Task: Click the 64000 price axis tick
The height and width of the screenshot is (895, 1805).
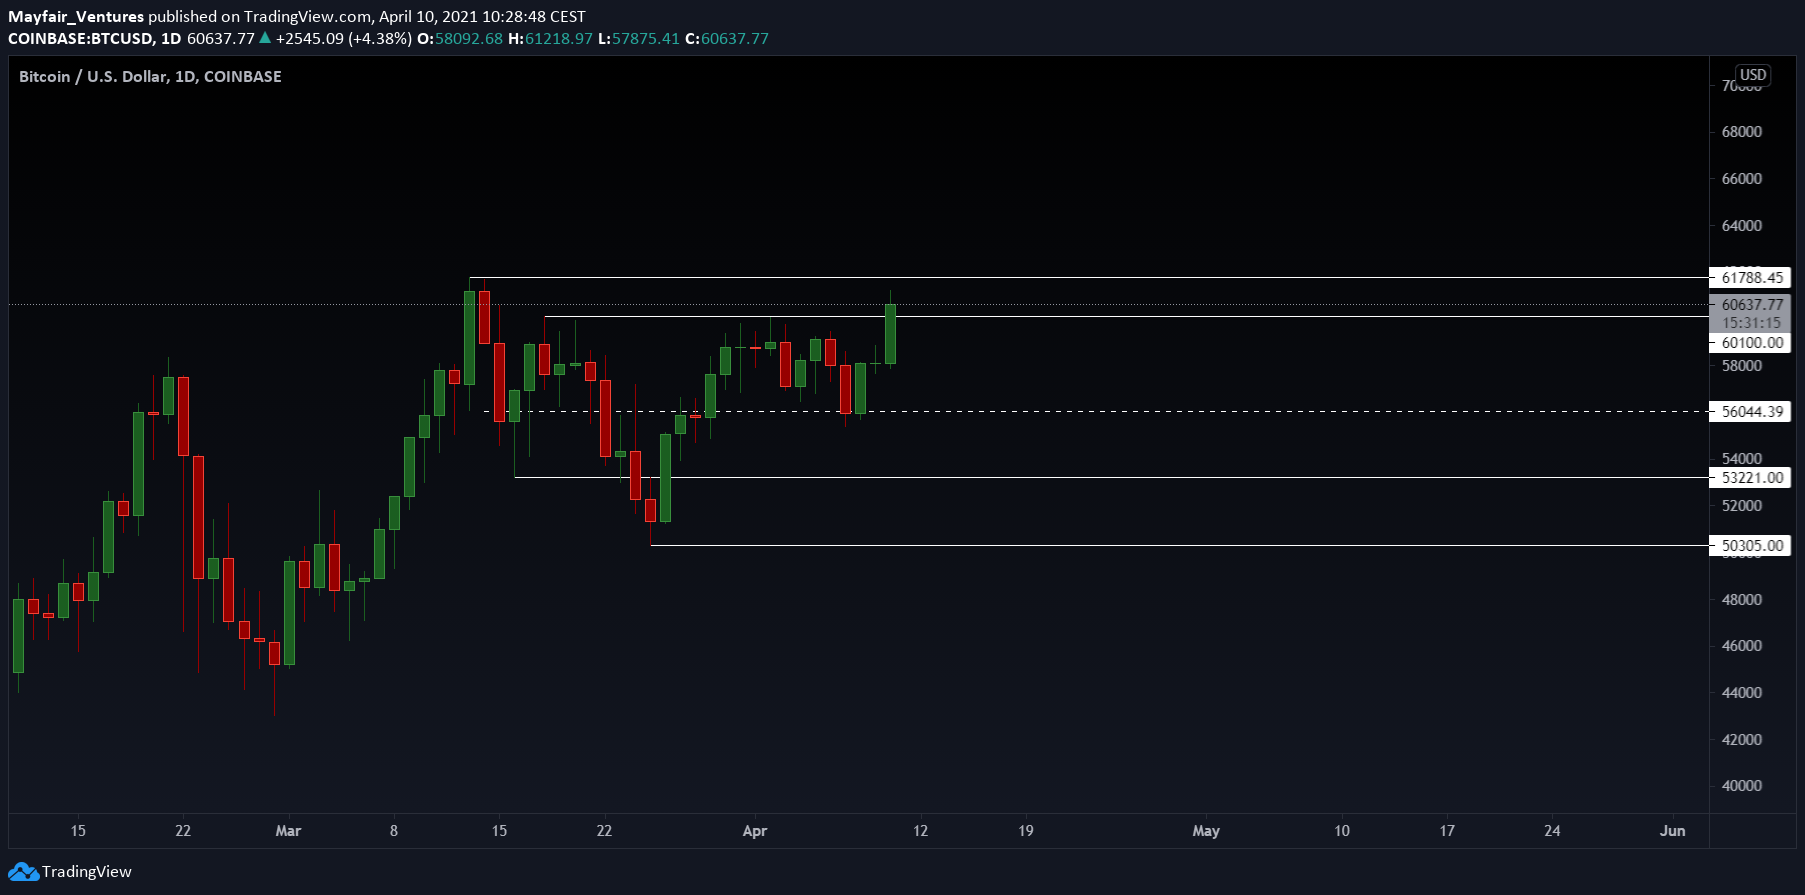Action: pos(1741,226)
